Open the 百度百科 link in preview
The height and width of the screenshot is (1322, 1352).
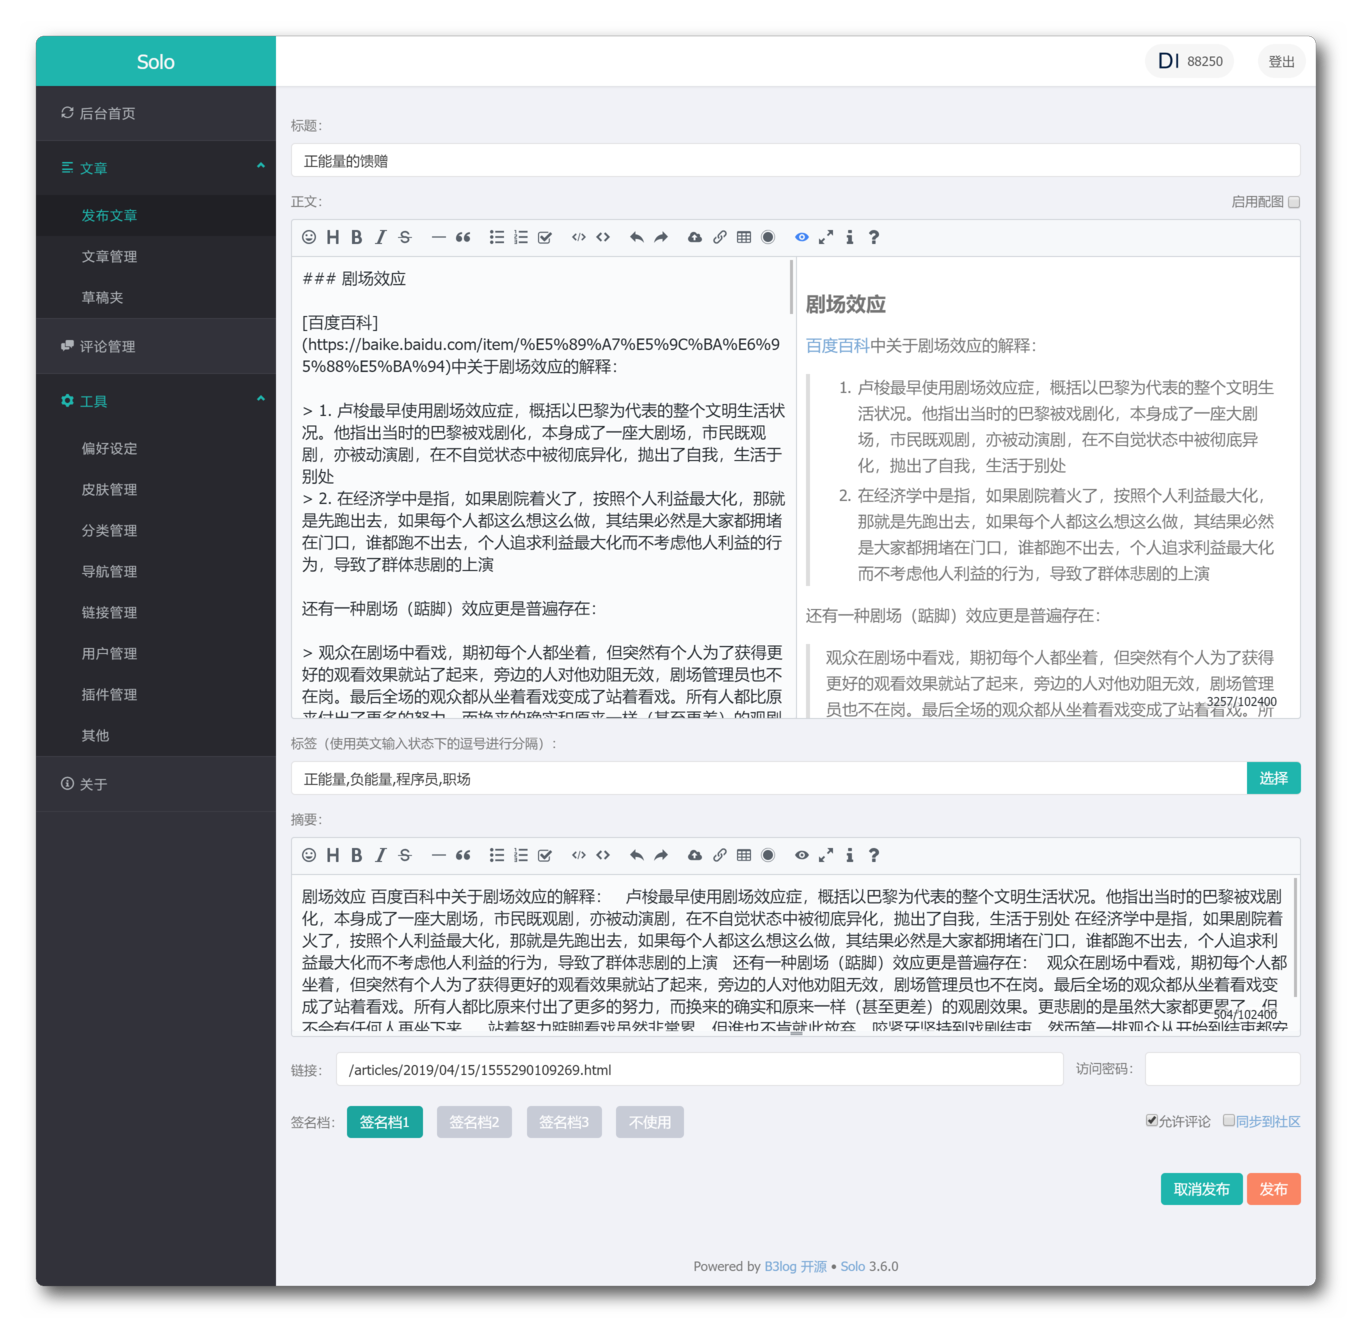coord(837,345)
